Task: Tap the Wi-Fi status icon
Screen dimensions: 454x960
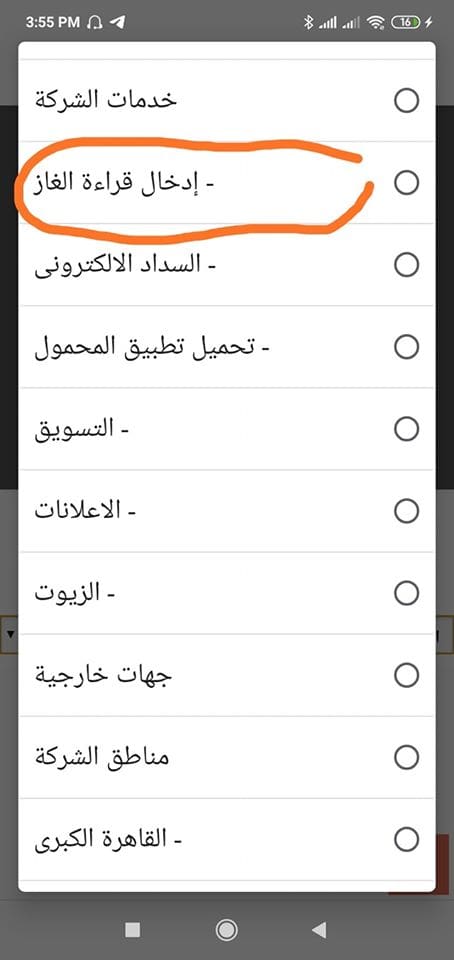Action: [x=375, y=23]
